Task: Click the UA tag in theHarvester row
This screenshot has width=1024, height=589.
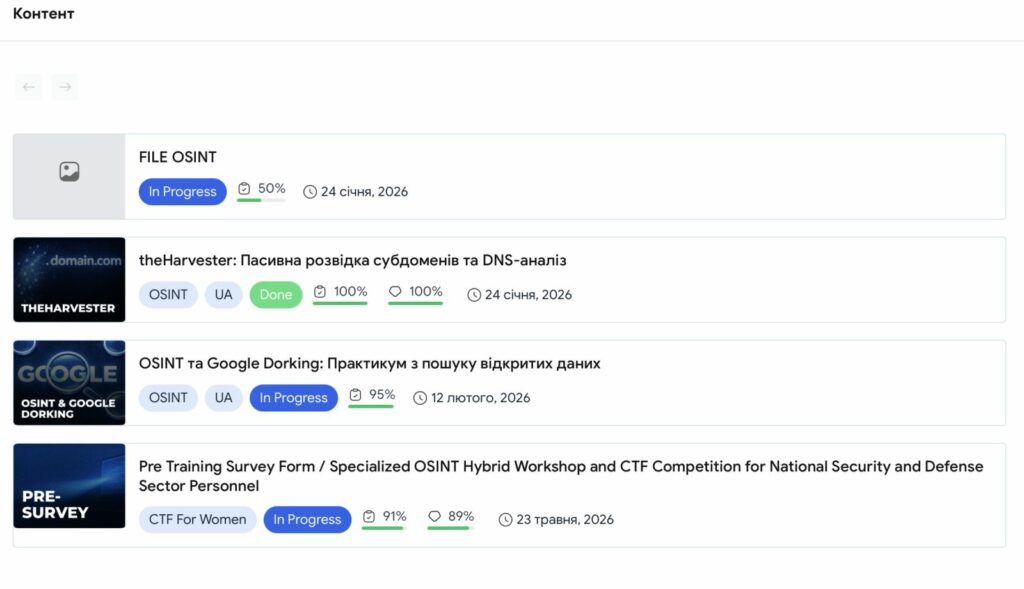Action: coord(223,295)
